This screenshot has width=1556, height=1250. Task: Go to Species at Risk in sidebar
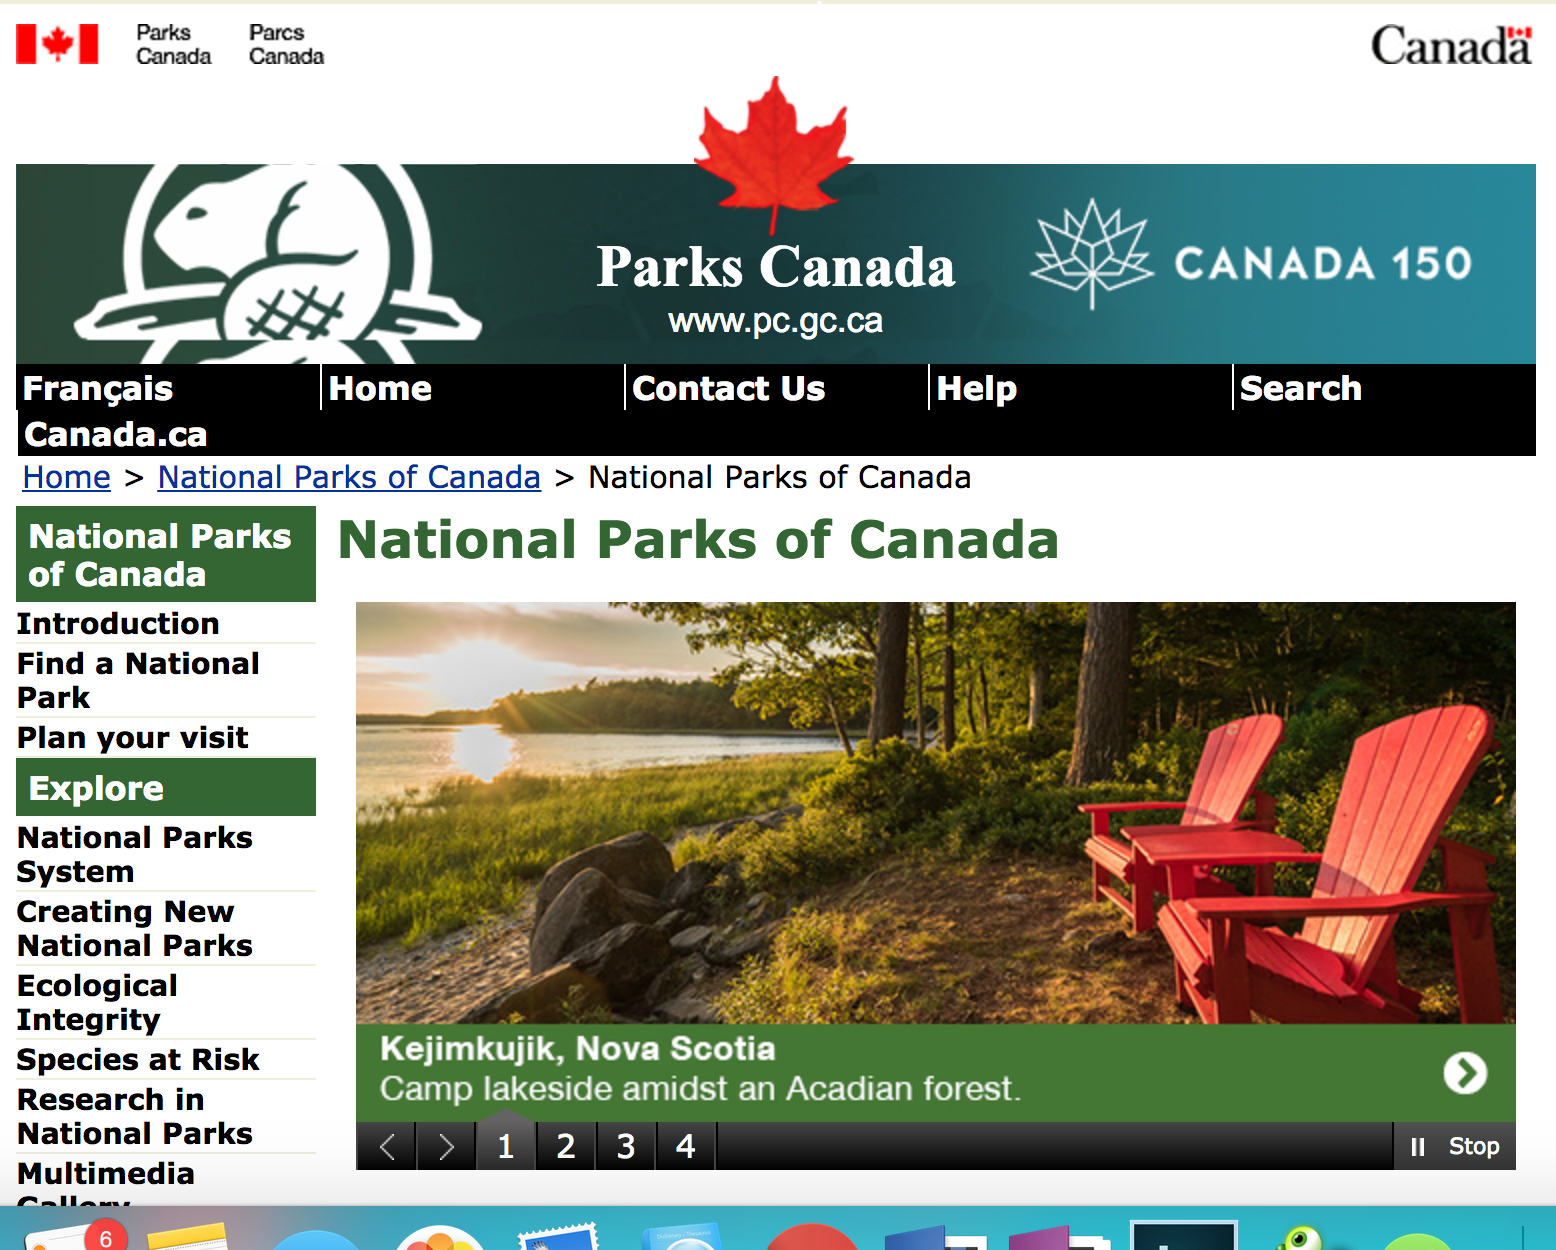138,1059
